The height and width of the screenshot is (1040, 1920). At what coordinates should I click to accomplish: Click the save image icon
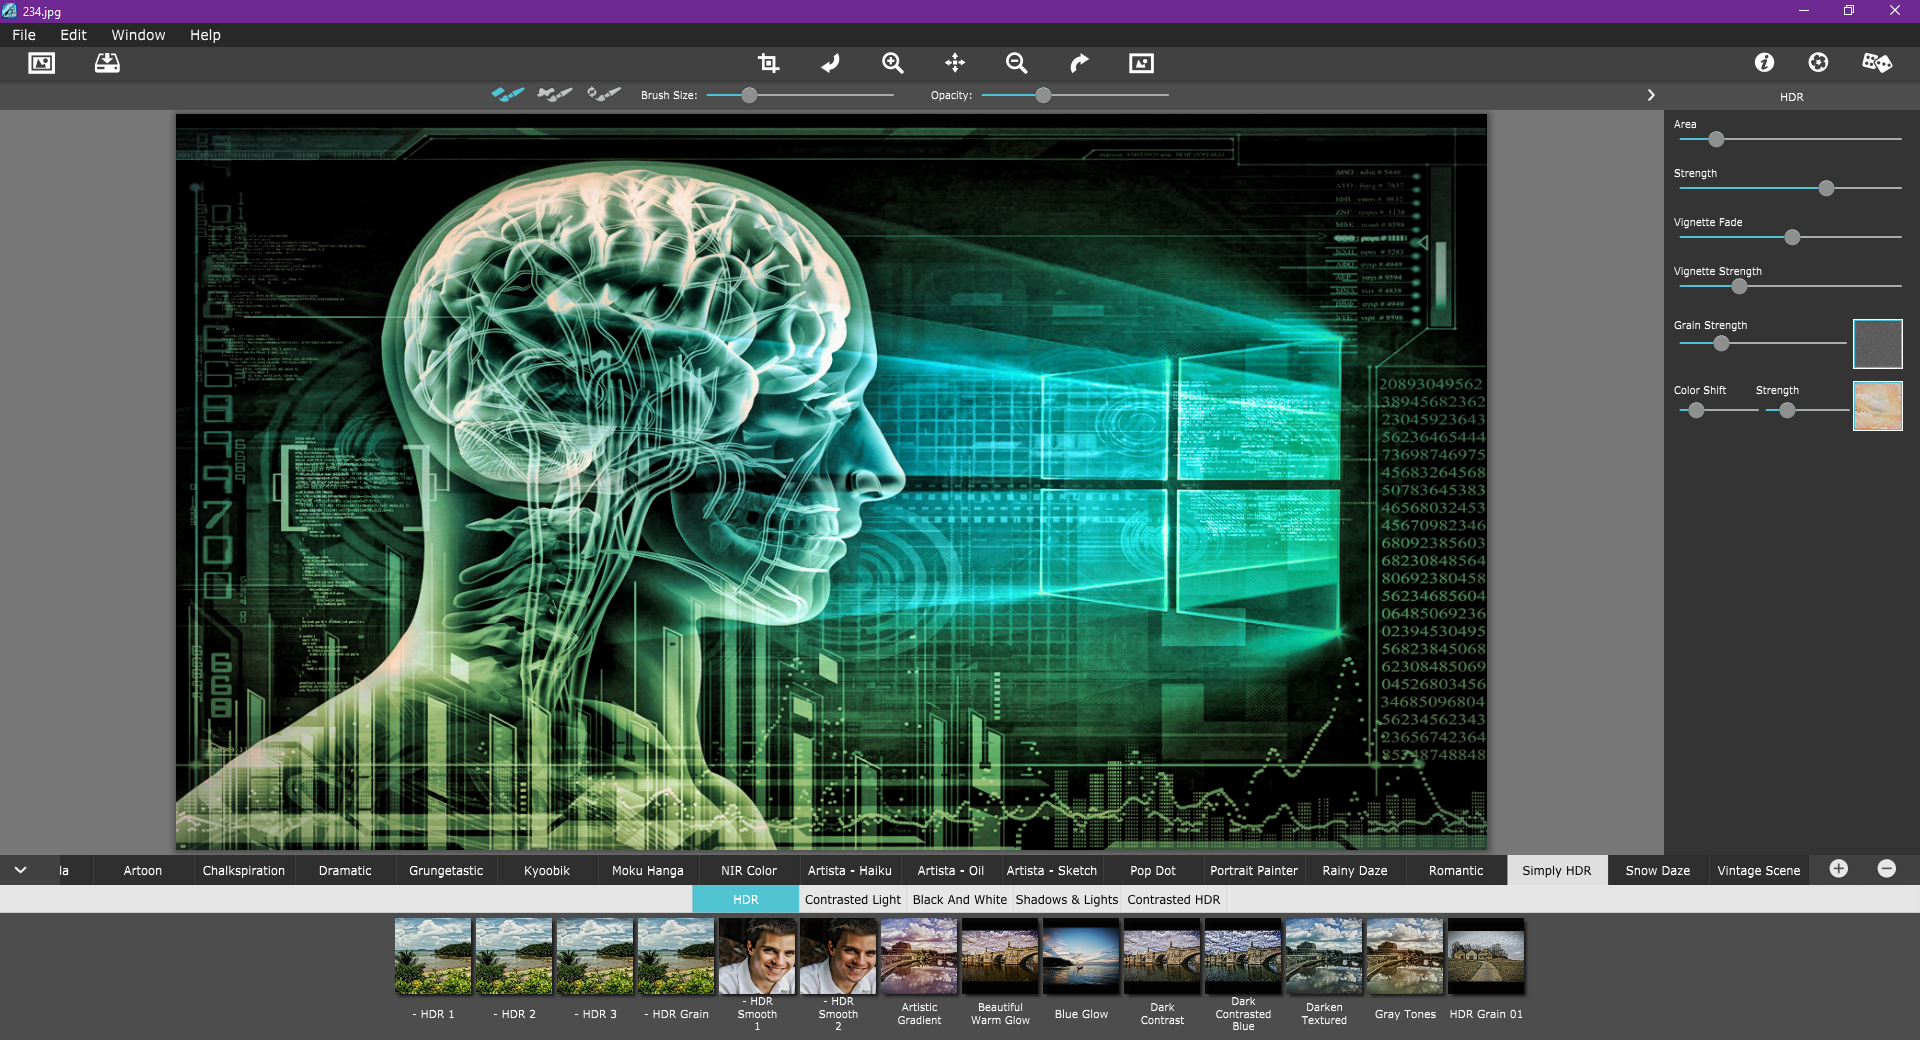[x=107, y=63]
